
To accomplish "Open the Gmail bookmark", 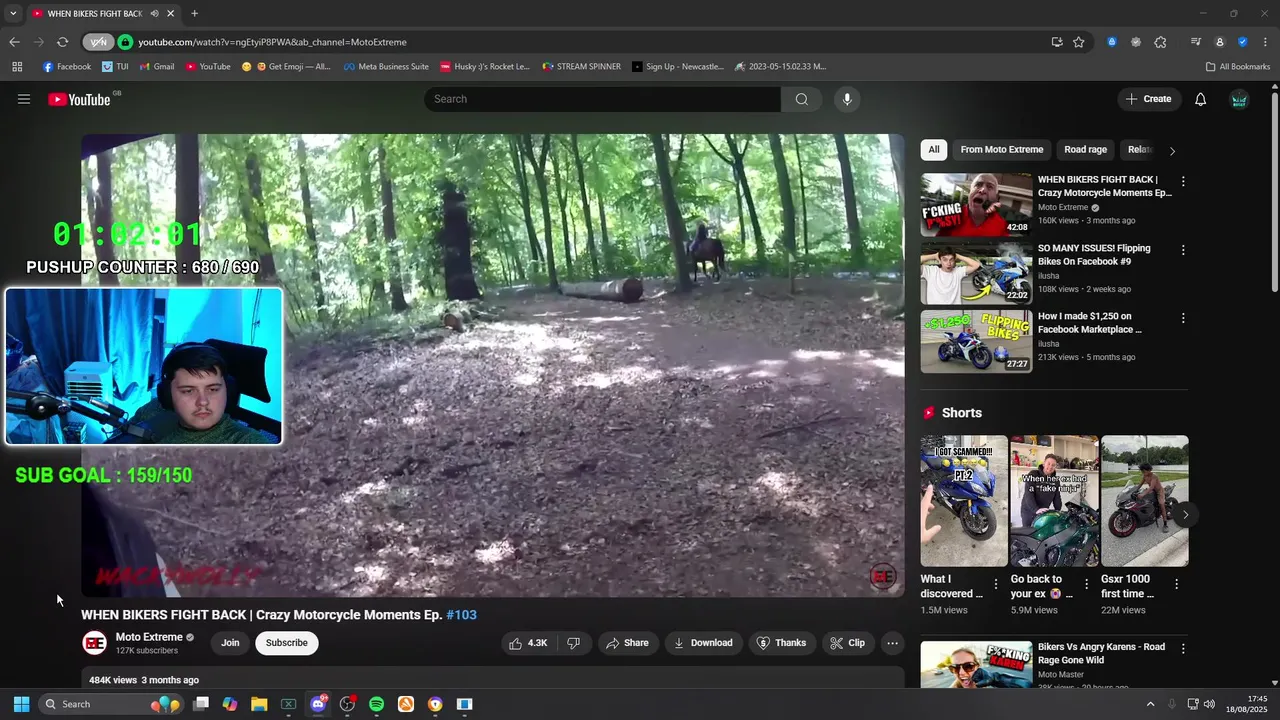I will [157, 67].
